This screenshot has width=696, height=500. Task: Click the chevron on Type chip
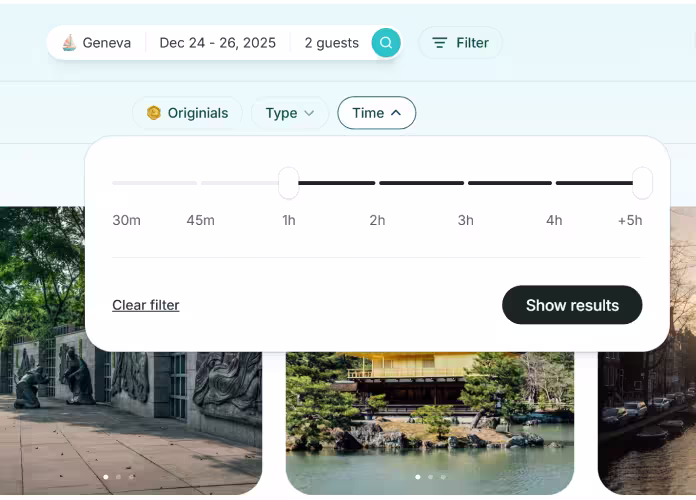point(309,113)
